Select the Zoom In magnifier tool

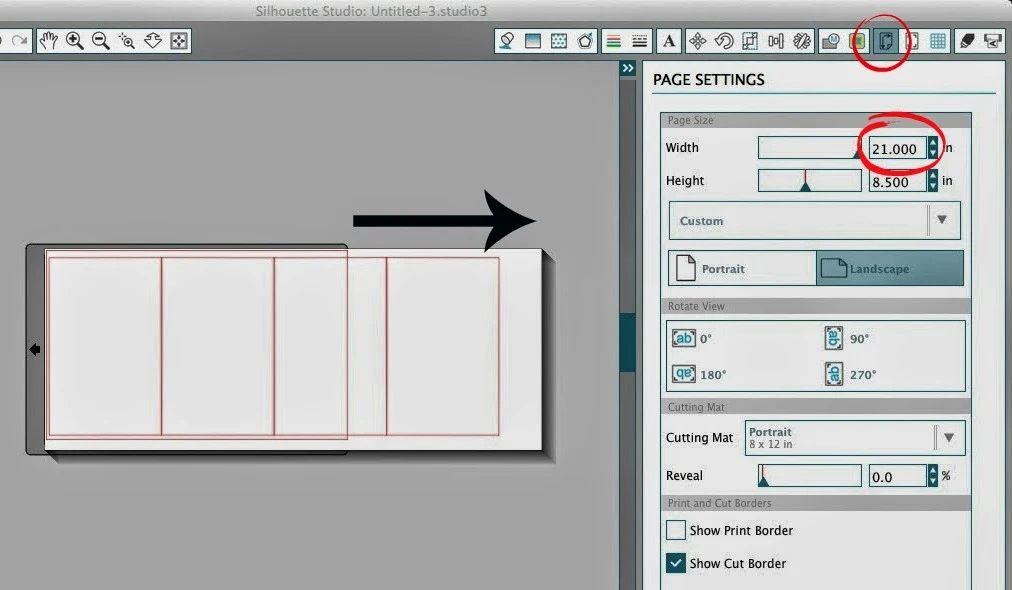74,41
